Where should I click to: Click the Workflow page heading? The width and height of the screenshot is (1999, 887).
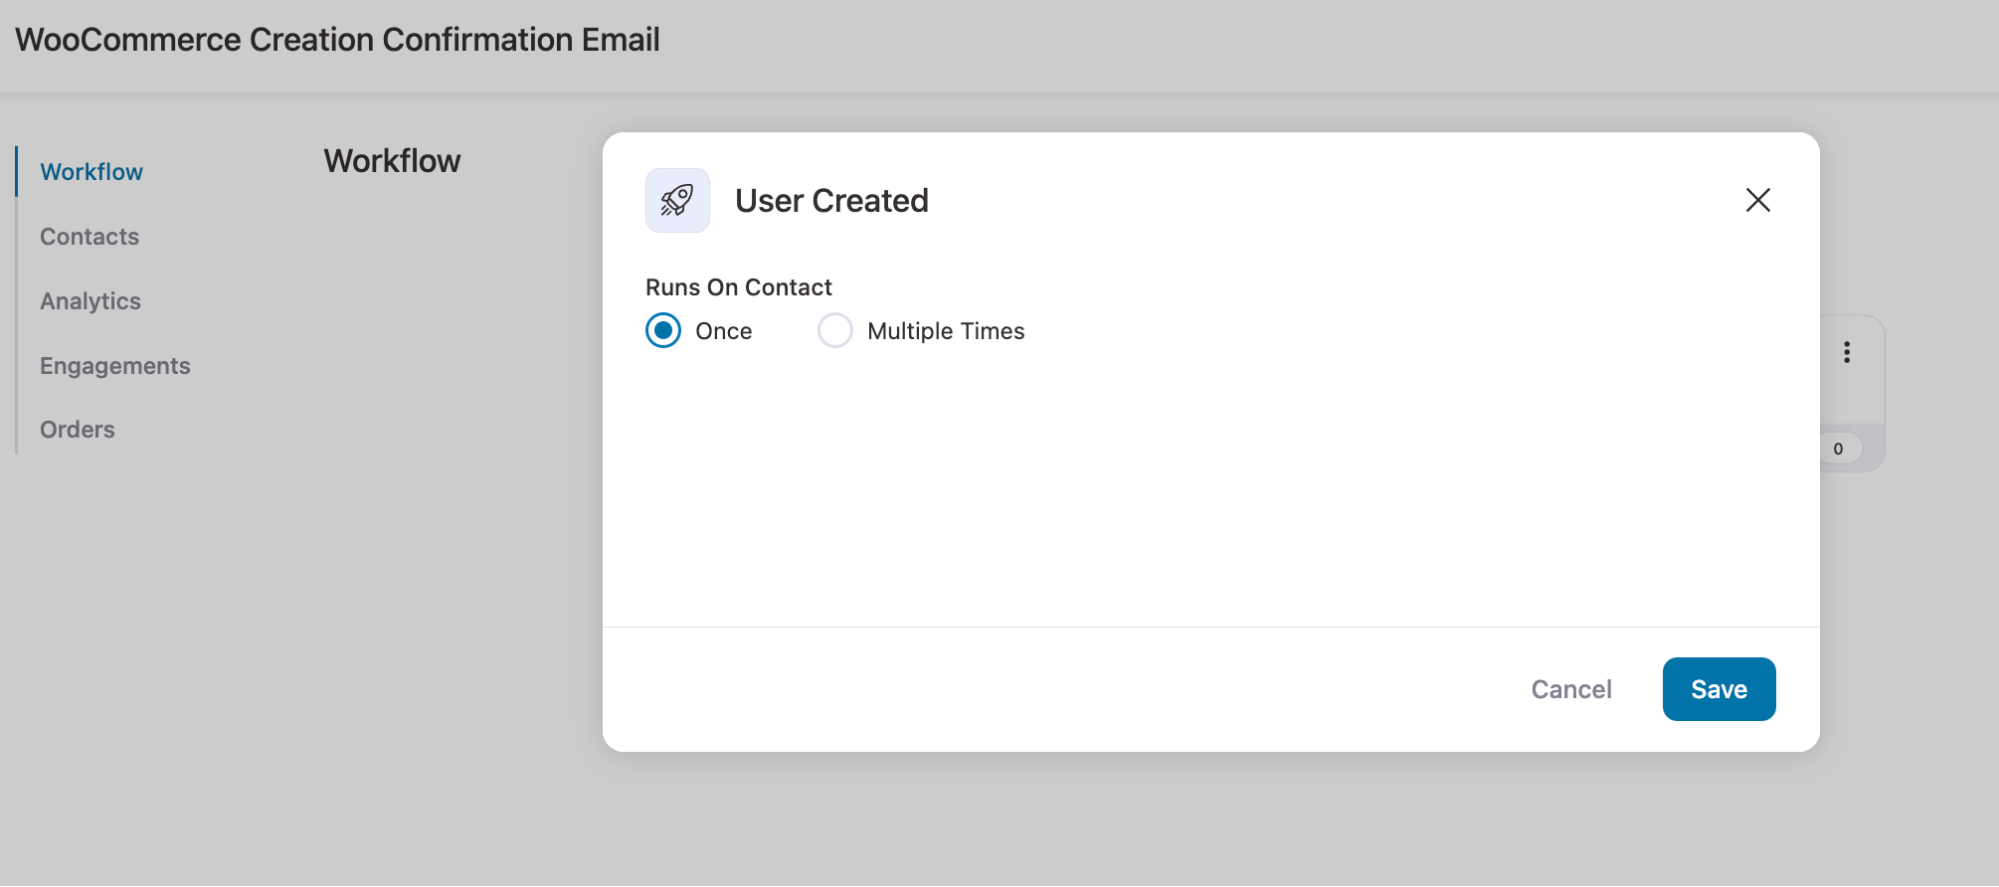(x=392, y=161)
